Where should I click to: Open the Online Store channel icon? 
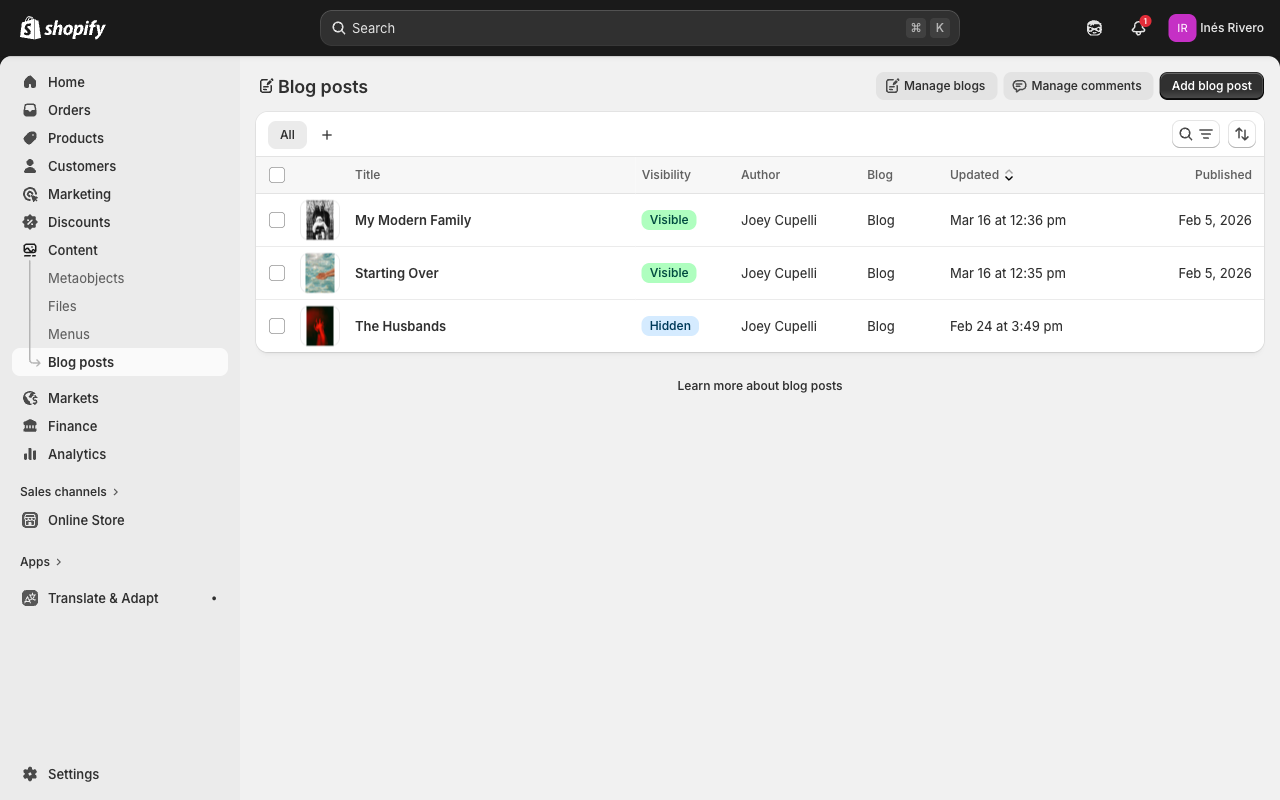(x=29, y=520)
